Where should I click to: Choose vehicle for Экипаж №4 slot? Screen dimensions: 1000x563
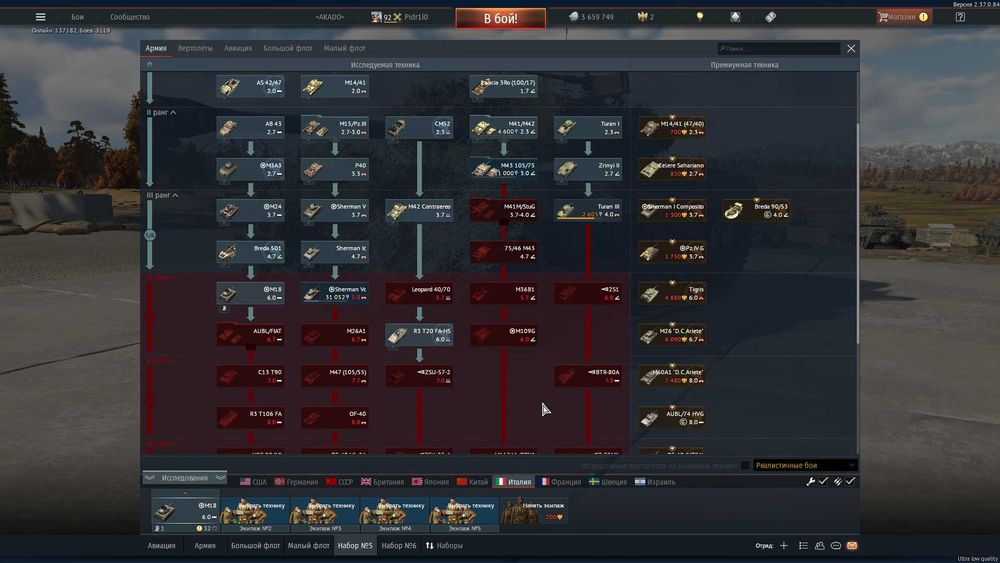click(x=395, y=515)
